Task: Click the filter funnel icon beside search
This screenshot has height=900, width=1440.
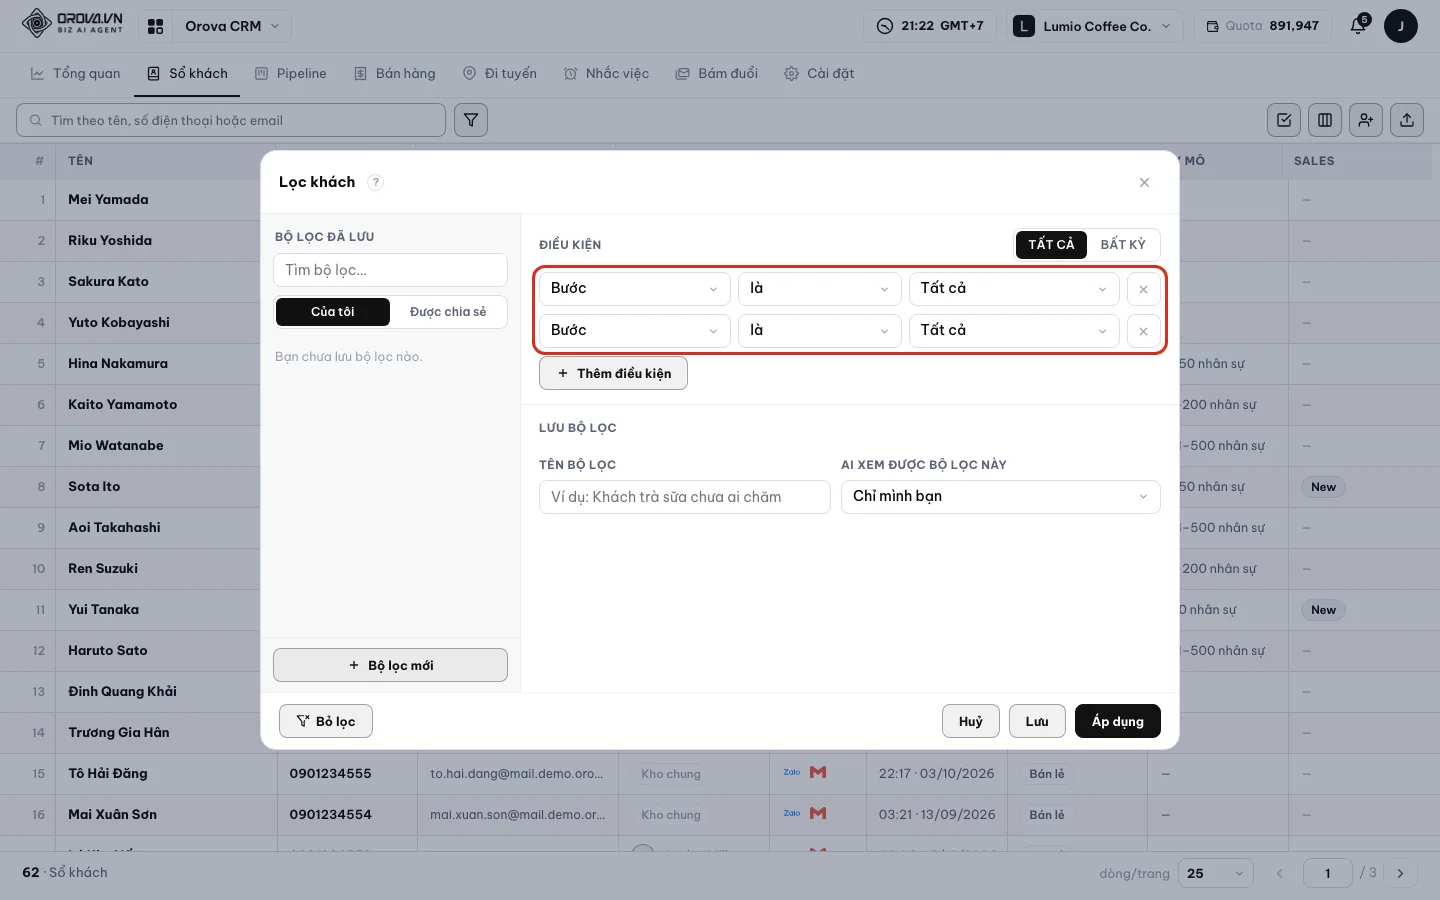Action: (x=471, y=120)
